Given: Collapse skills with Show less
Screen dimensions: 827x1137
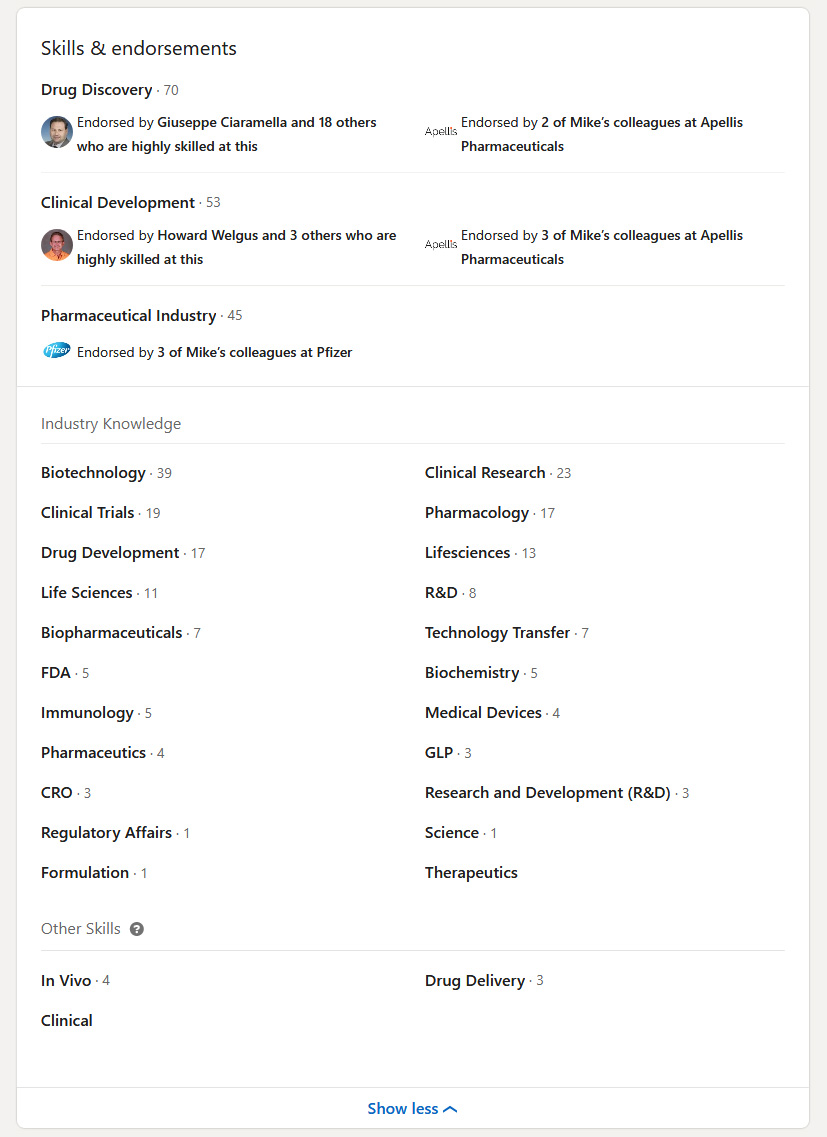Looking at the screenshot, I should click(x=412, y=1108).
